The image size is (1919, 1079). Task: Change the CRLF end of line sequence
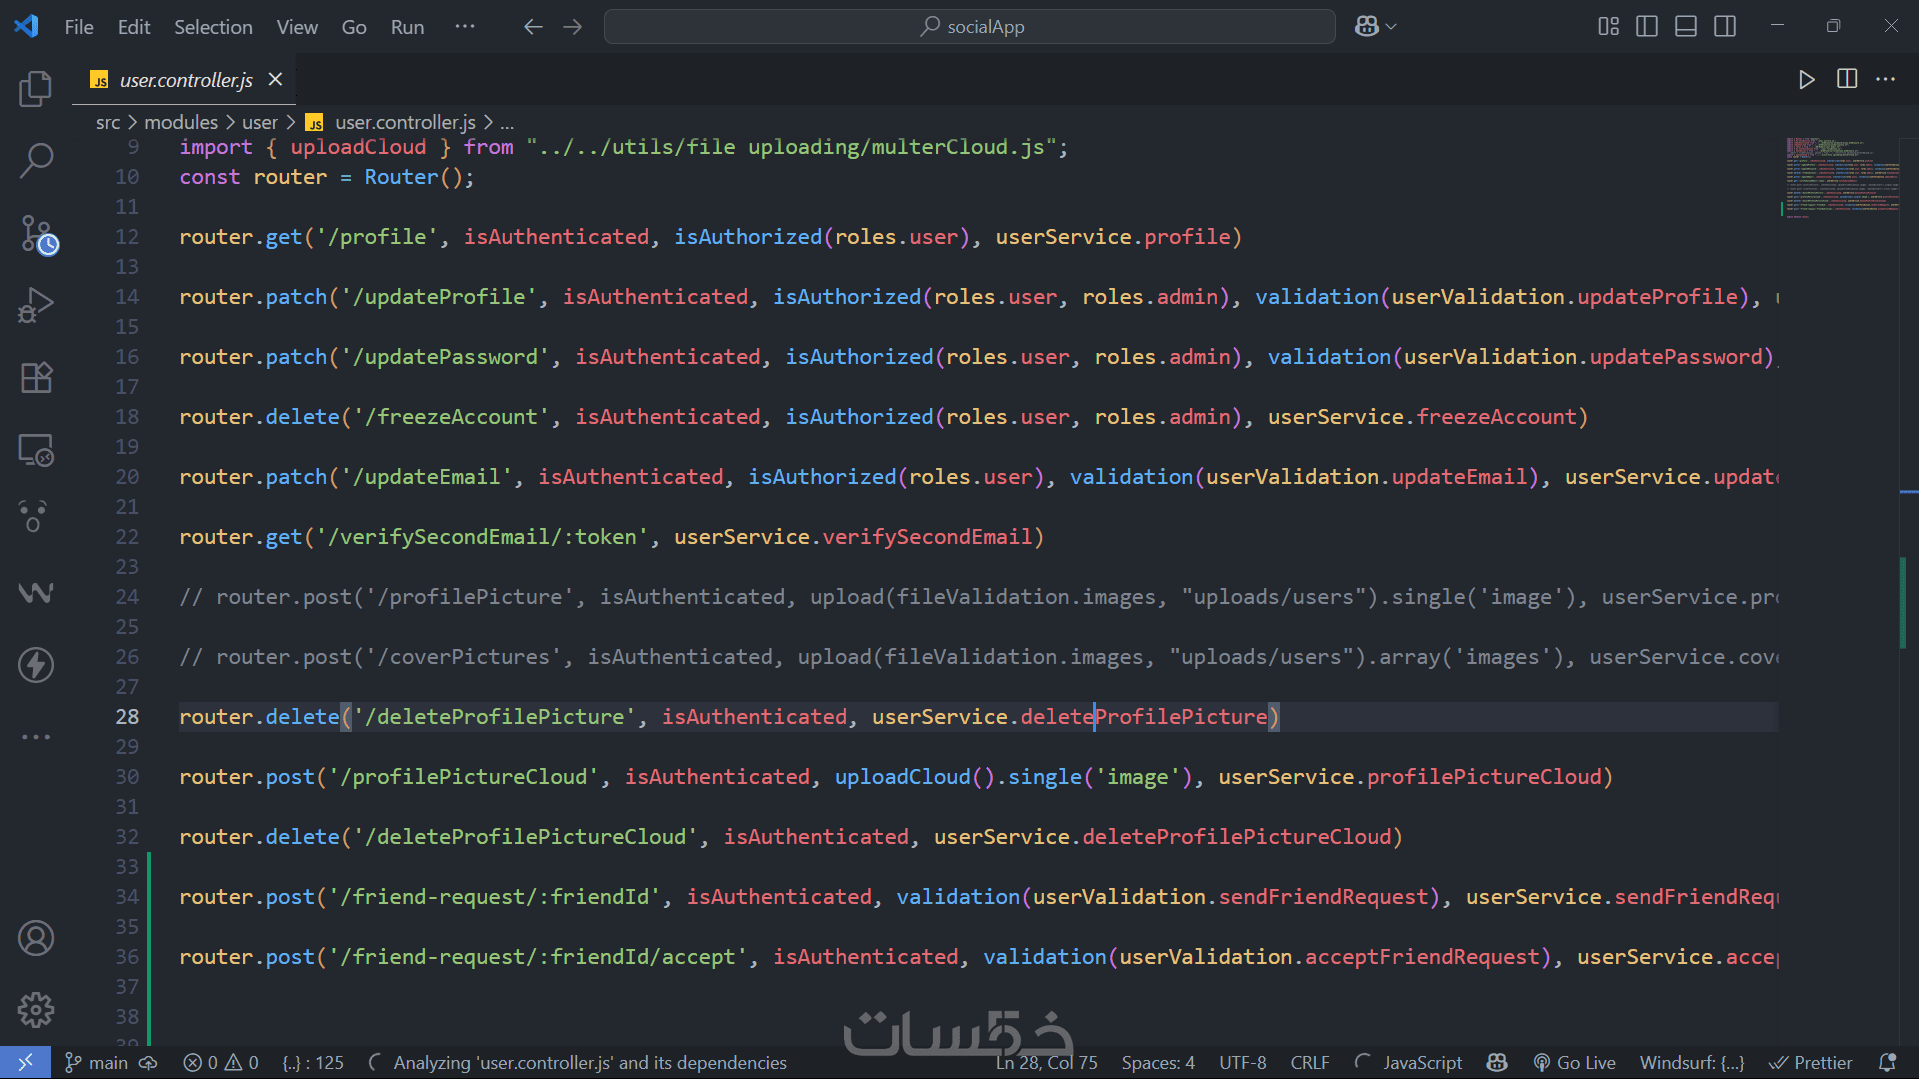(1310, 1062)
